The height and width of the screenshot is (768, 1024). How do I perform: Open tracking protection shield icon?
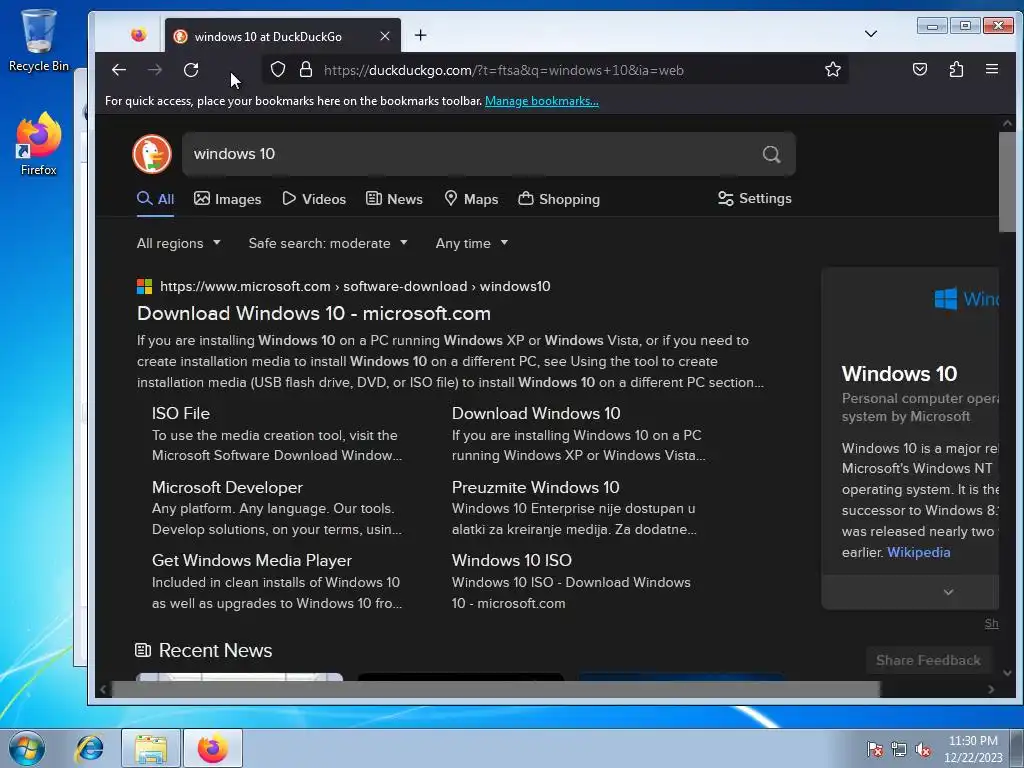coord(278,70)
